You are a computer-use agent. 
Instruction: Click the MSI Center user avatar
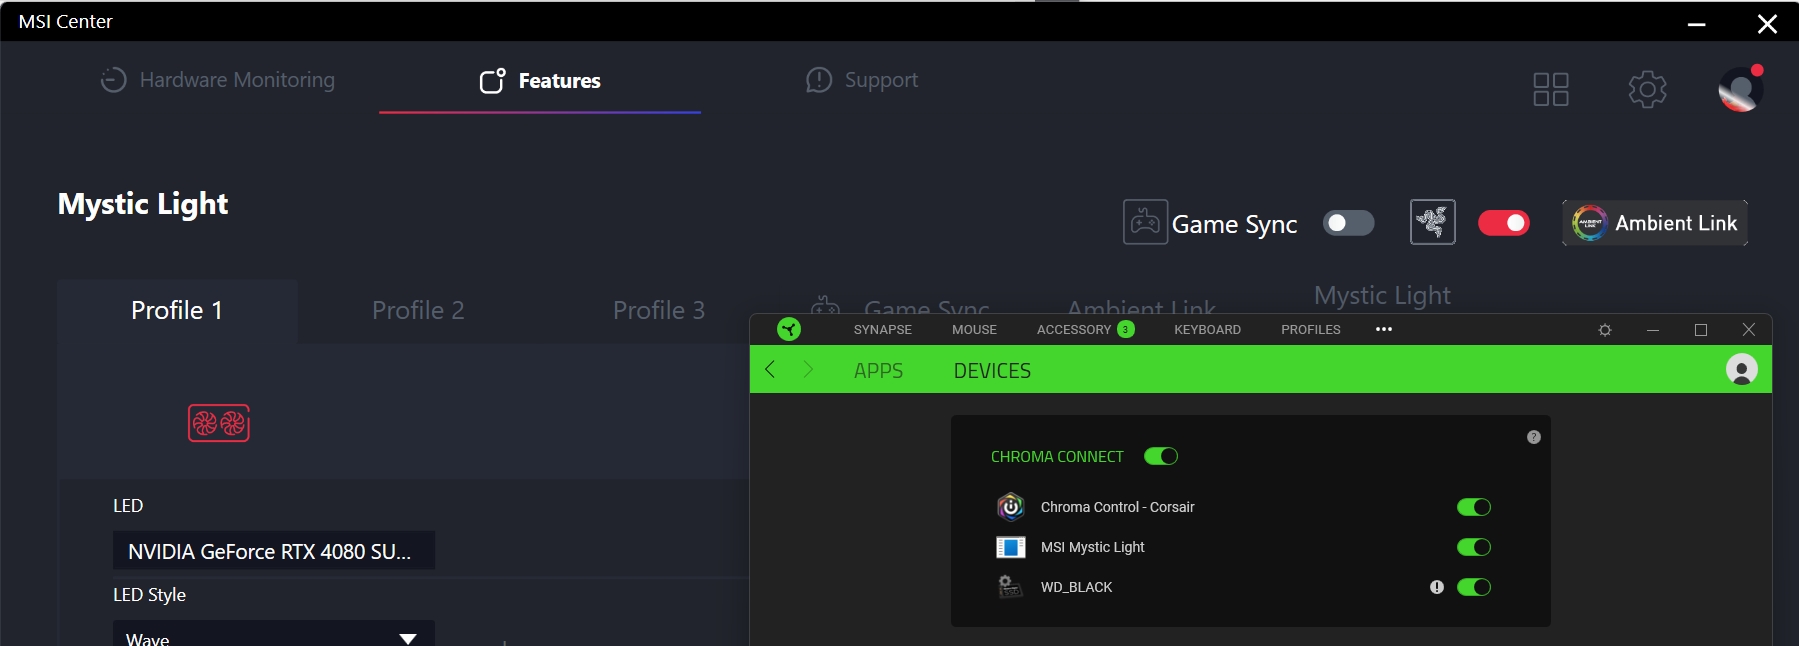click(x=1740, y=89)
